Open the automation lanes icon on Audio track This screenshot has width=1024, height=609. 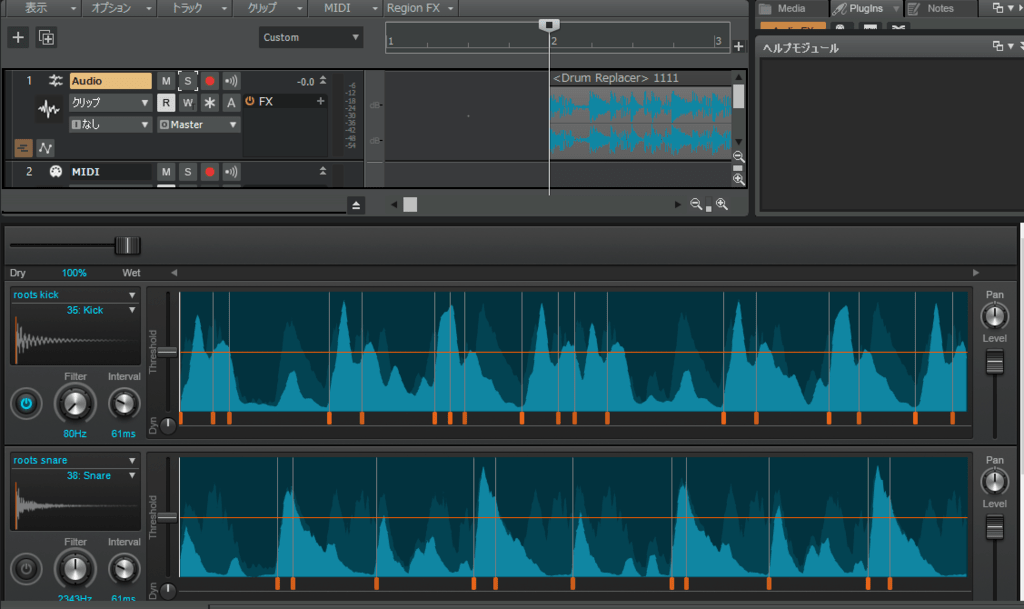pos(45,148)
